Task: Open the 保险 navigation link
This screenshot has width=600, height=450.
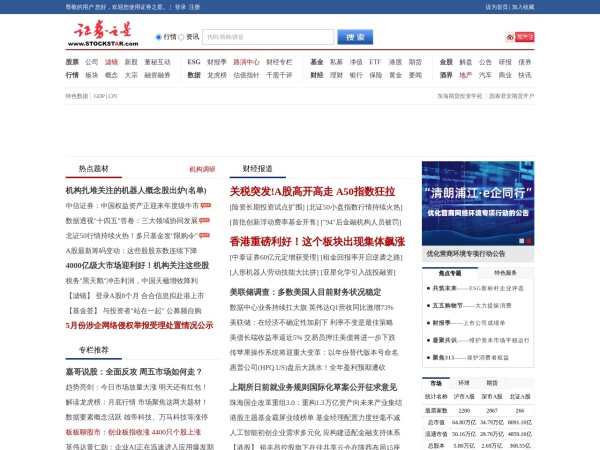Action: pos(375,75)
